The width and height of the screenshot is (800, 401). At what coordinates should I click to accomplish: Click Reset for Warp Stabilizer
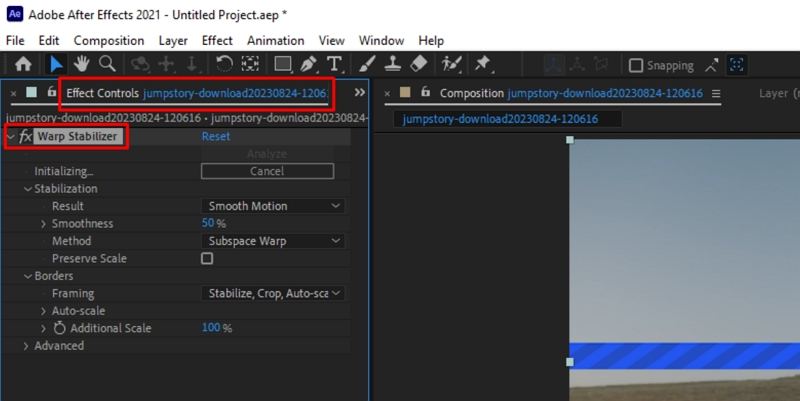(x=216, y=136)
